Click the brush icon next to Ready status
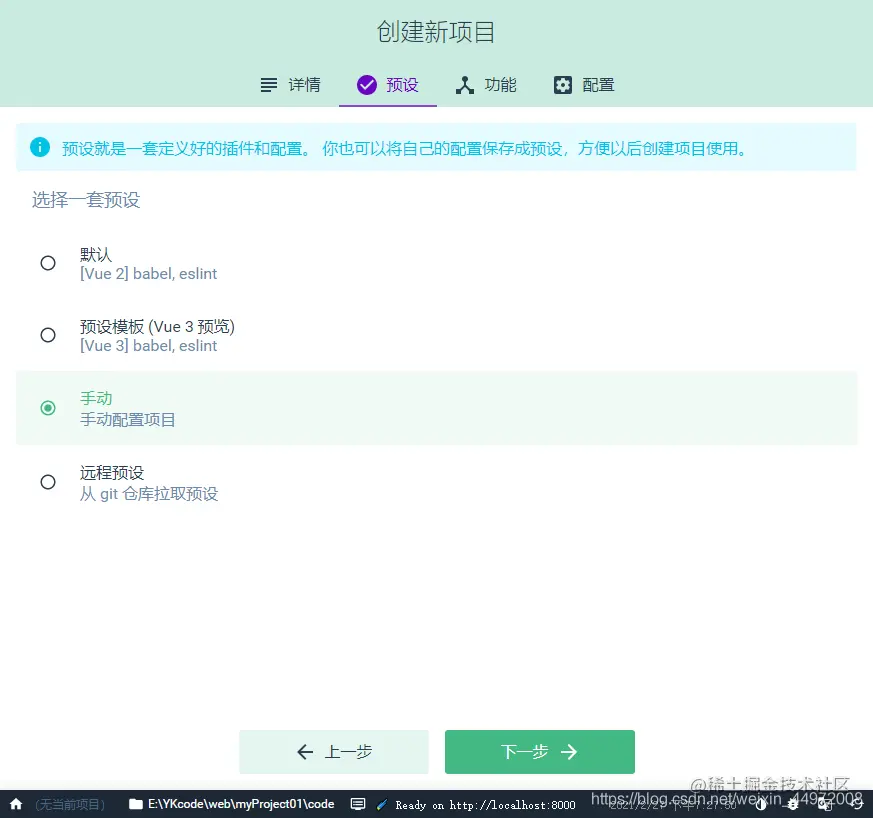 [x=380, y=804]
